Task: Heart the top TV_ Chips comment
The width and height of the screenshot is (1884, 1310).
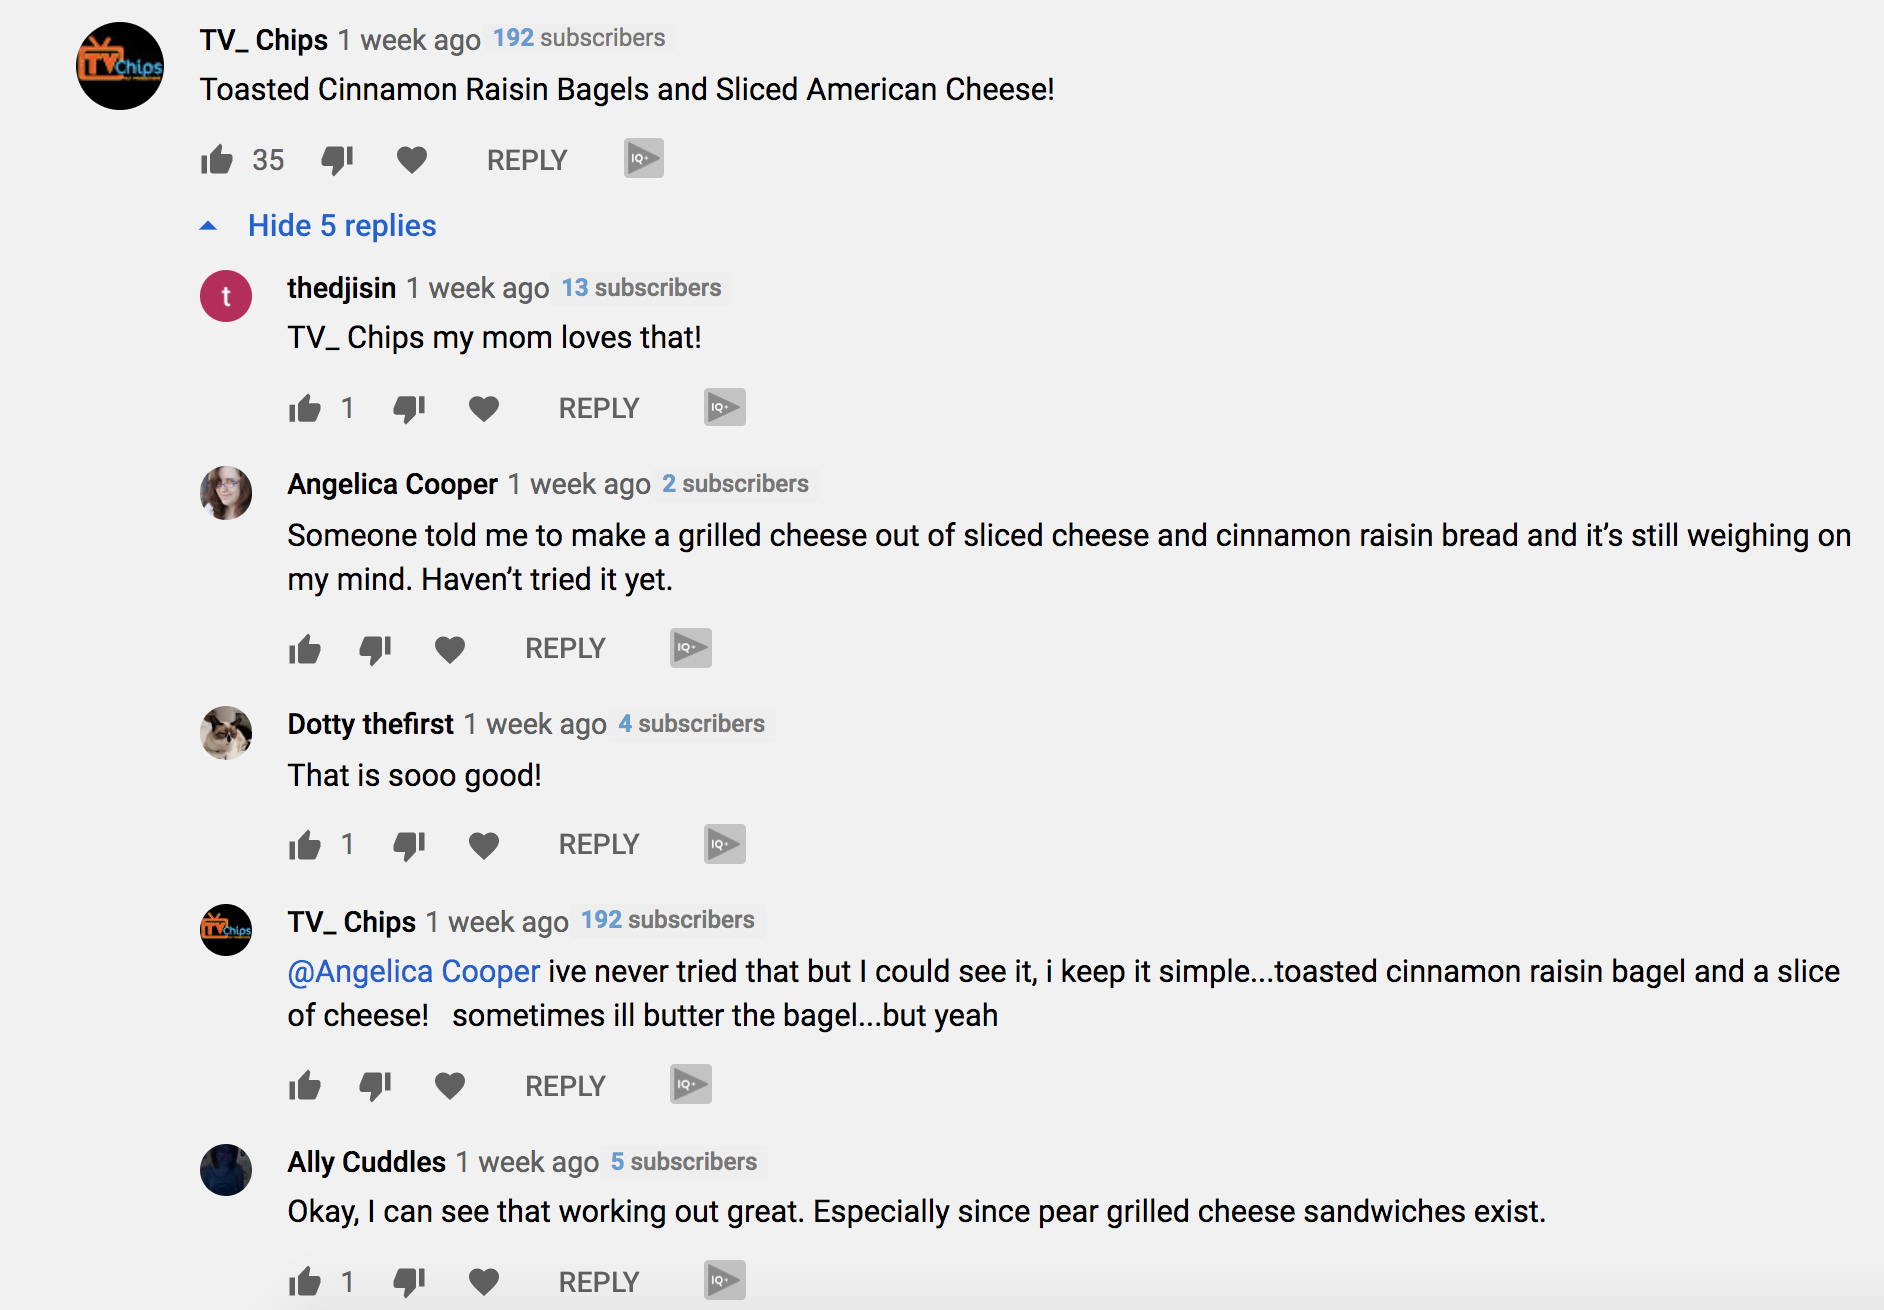Action: [x=412, y=160]
